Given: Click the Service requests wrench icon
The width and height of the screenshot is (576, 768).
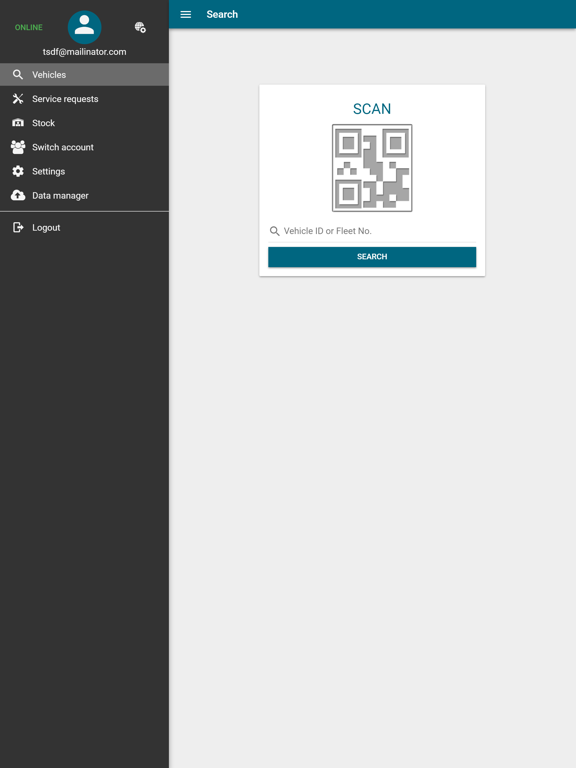Looking at the screenshot, I should coord(18,99).
